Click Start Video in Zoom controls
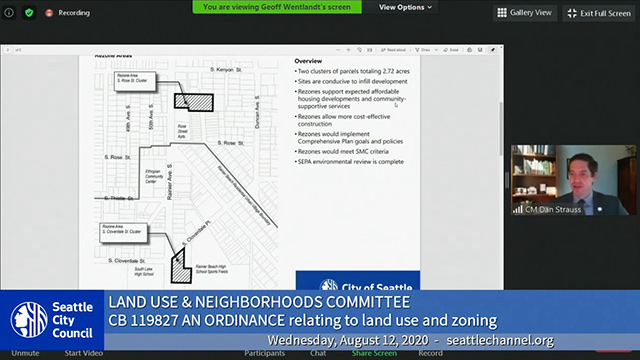This screenshot has height=360, width=640. click(84, 353)
